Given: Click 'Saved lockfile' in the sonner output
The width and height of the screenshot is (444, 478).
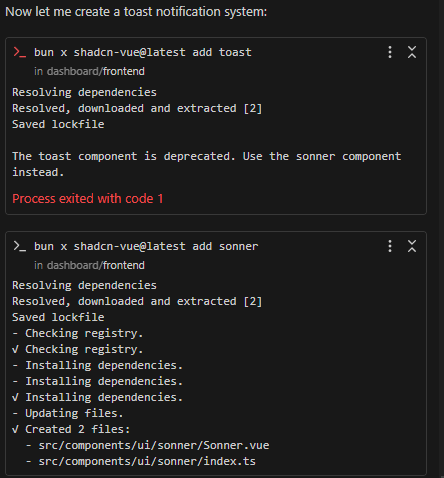Looking at the screenshot, I should 58,317.
